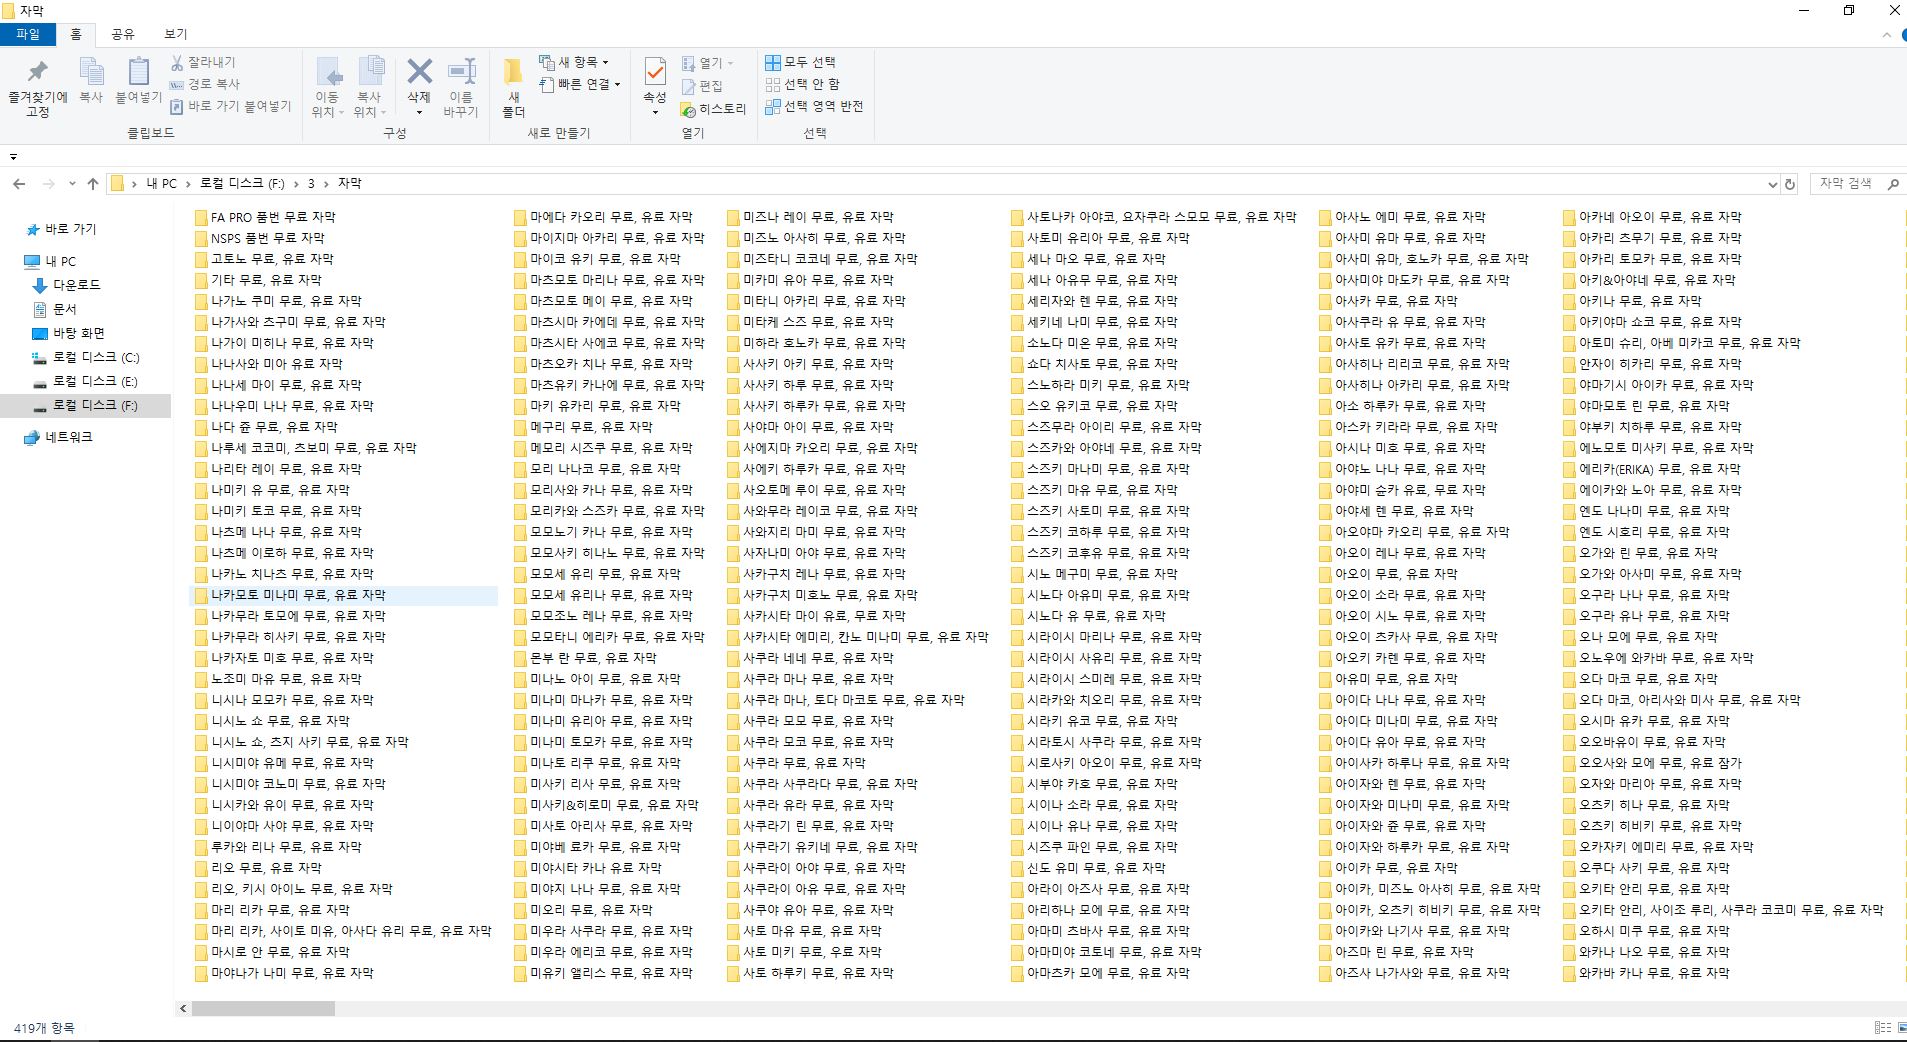The height and width of the screenshot is (1042, 1907).
Task: Click 선택 안 함 (Select none)
Action: [803, 84]
